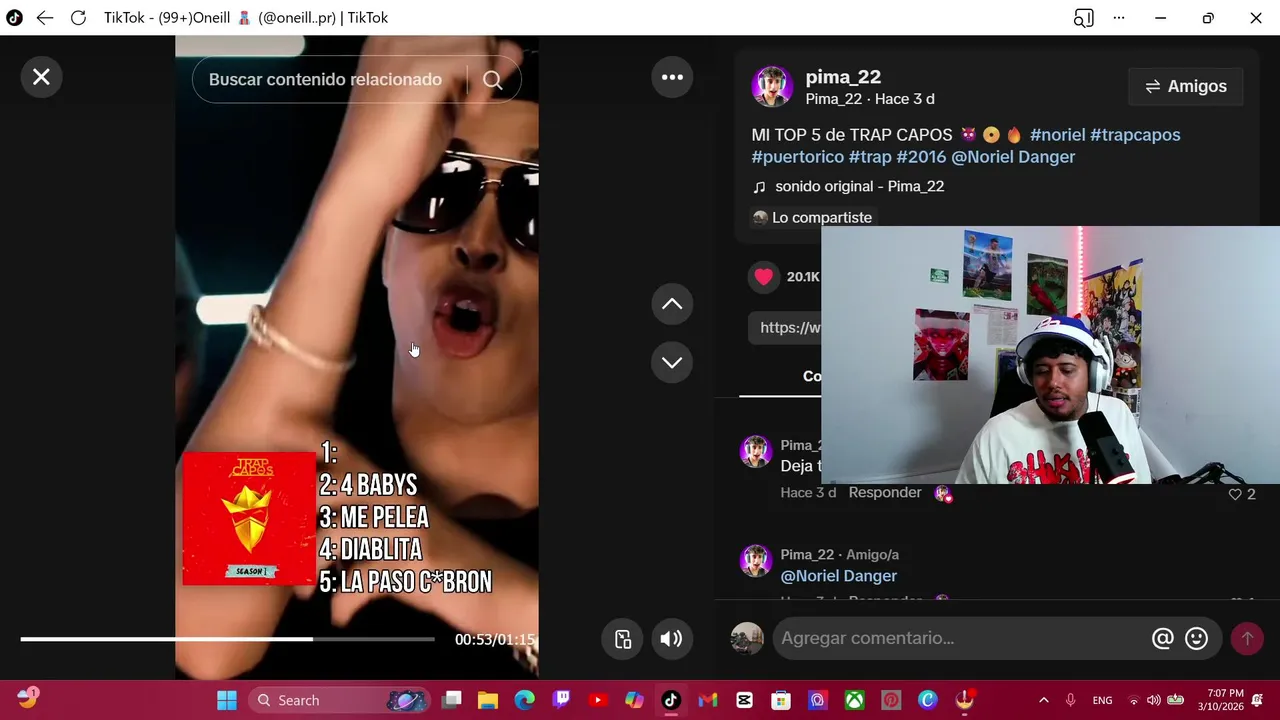
Task: Open the ENG language switcher
Action: coord(1102,700)
